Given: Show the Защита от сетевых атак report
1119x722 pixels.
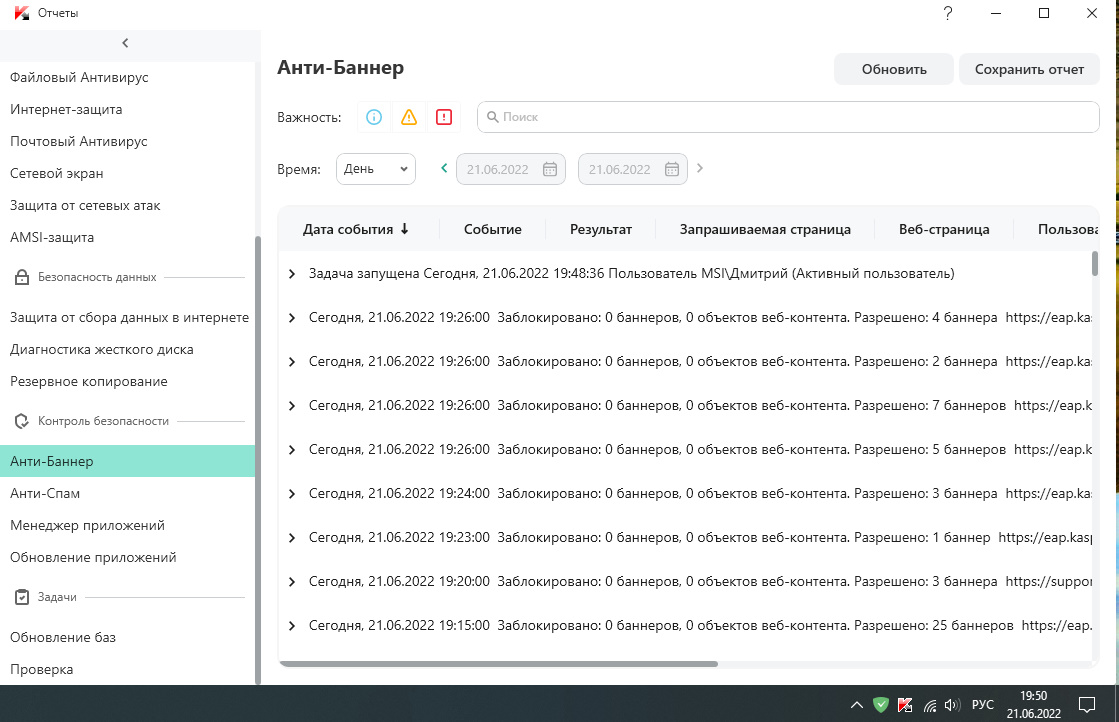Looking at the screenshot, I should (85, 205).
